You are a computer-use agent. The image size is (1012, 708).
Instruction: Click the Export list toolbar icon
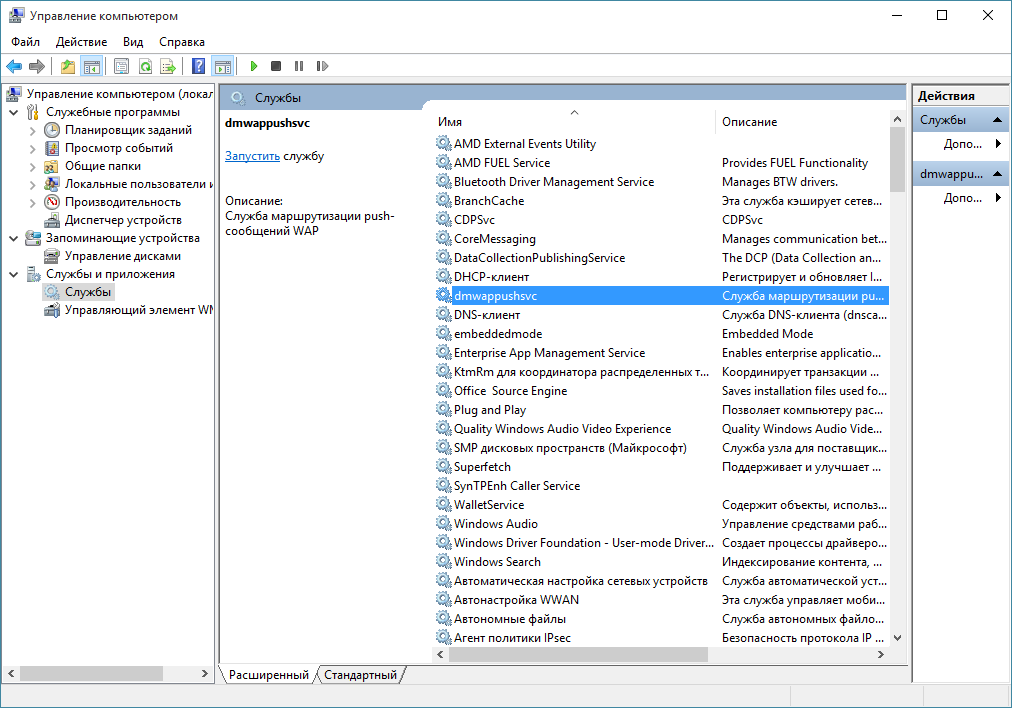point(169,66)
